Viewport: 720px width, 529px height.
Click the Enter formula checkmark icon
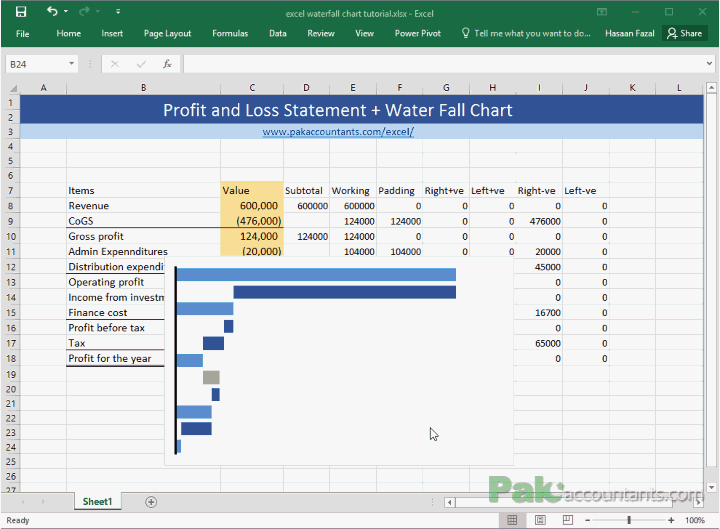[x=141, y=64]
